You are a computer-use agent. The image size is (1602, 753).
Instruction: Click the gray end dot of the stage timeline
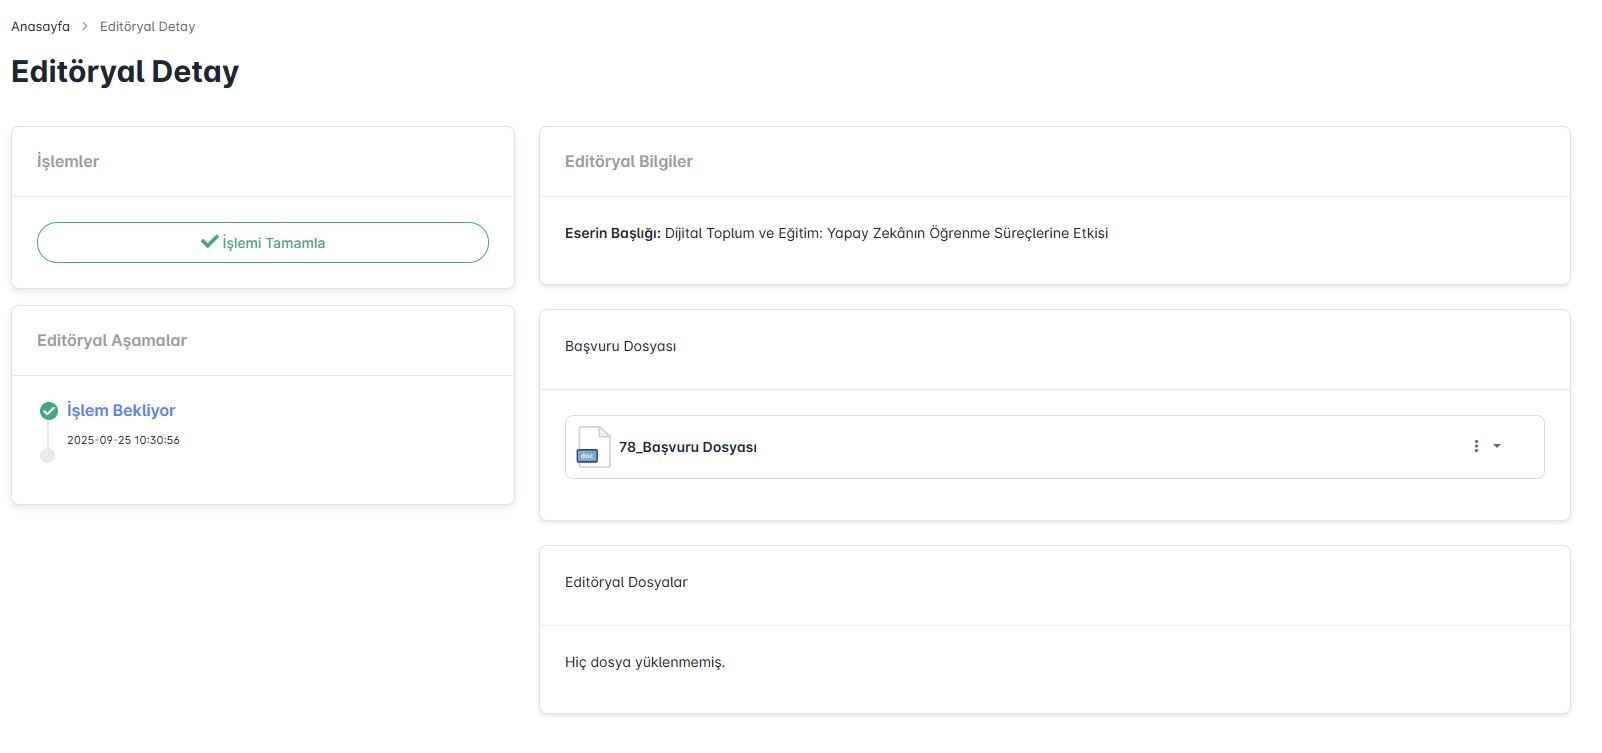pos(47,456)
